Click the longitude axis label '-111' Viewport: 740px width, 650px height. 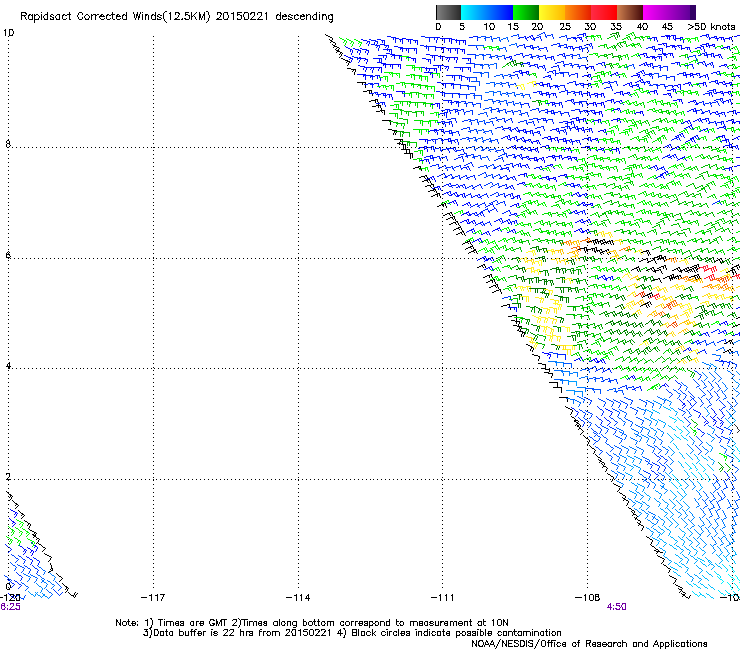[x=443, y=598]
